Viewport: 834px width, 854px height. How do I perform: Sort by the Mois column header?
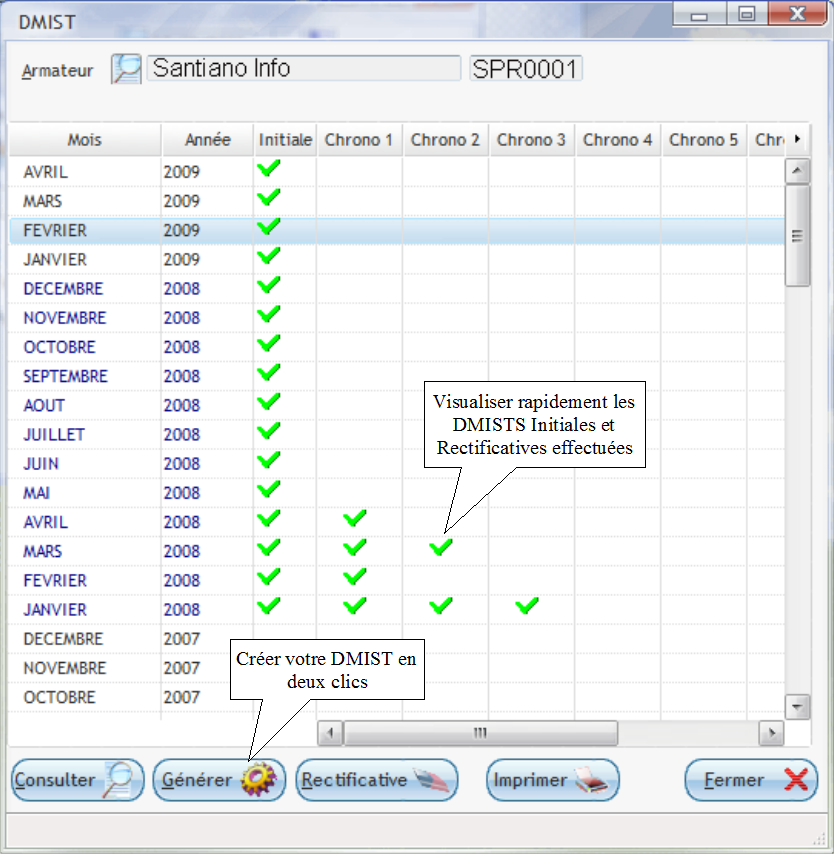[85, 140]
